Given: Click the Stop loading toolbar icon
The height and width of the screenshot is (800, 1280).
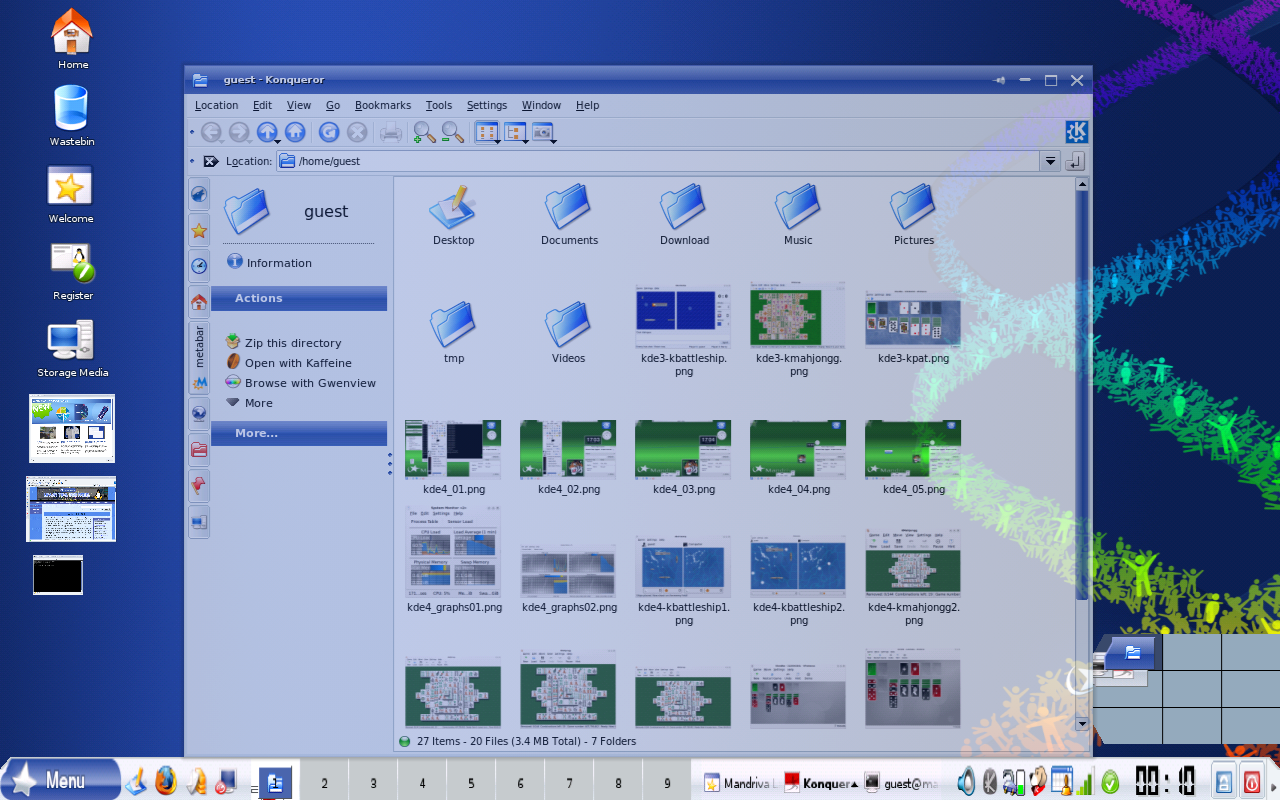Looking at the screenshot, I should pyautogui.click(x=357, y=132).
